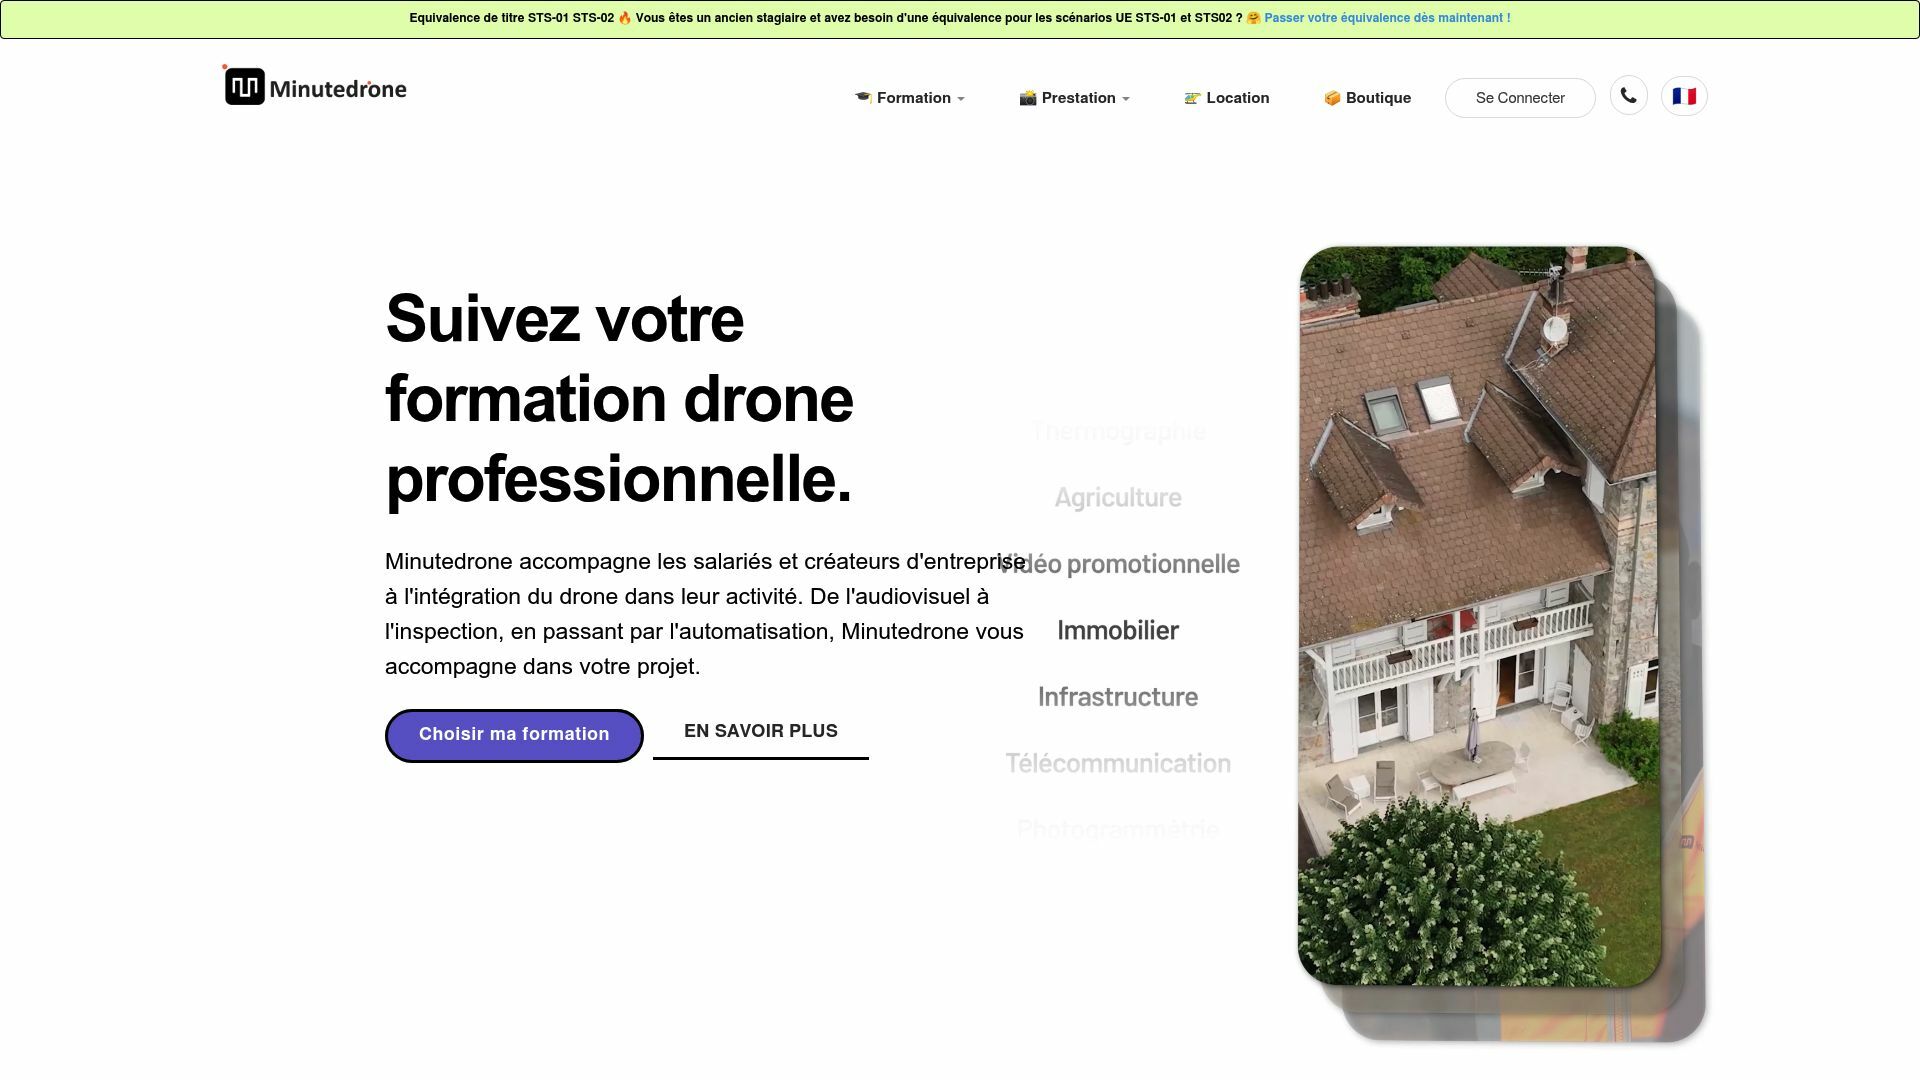The image size is (1920, 1080).
Task: Click the phone icon in the header
Action: pyautogui.click(x=1628, y=95)
